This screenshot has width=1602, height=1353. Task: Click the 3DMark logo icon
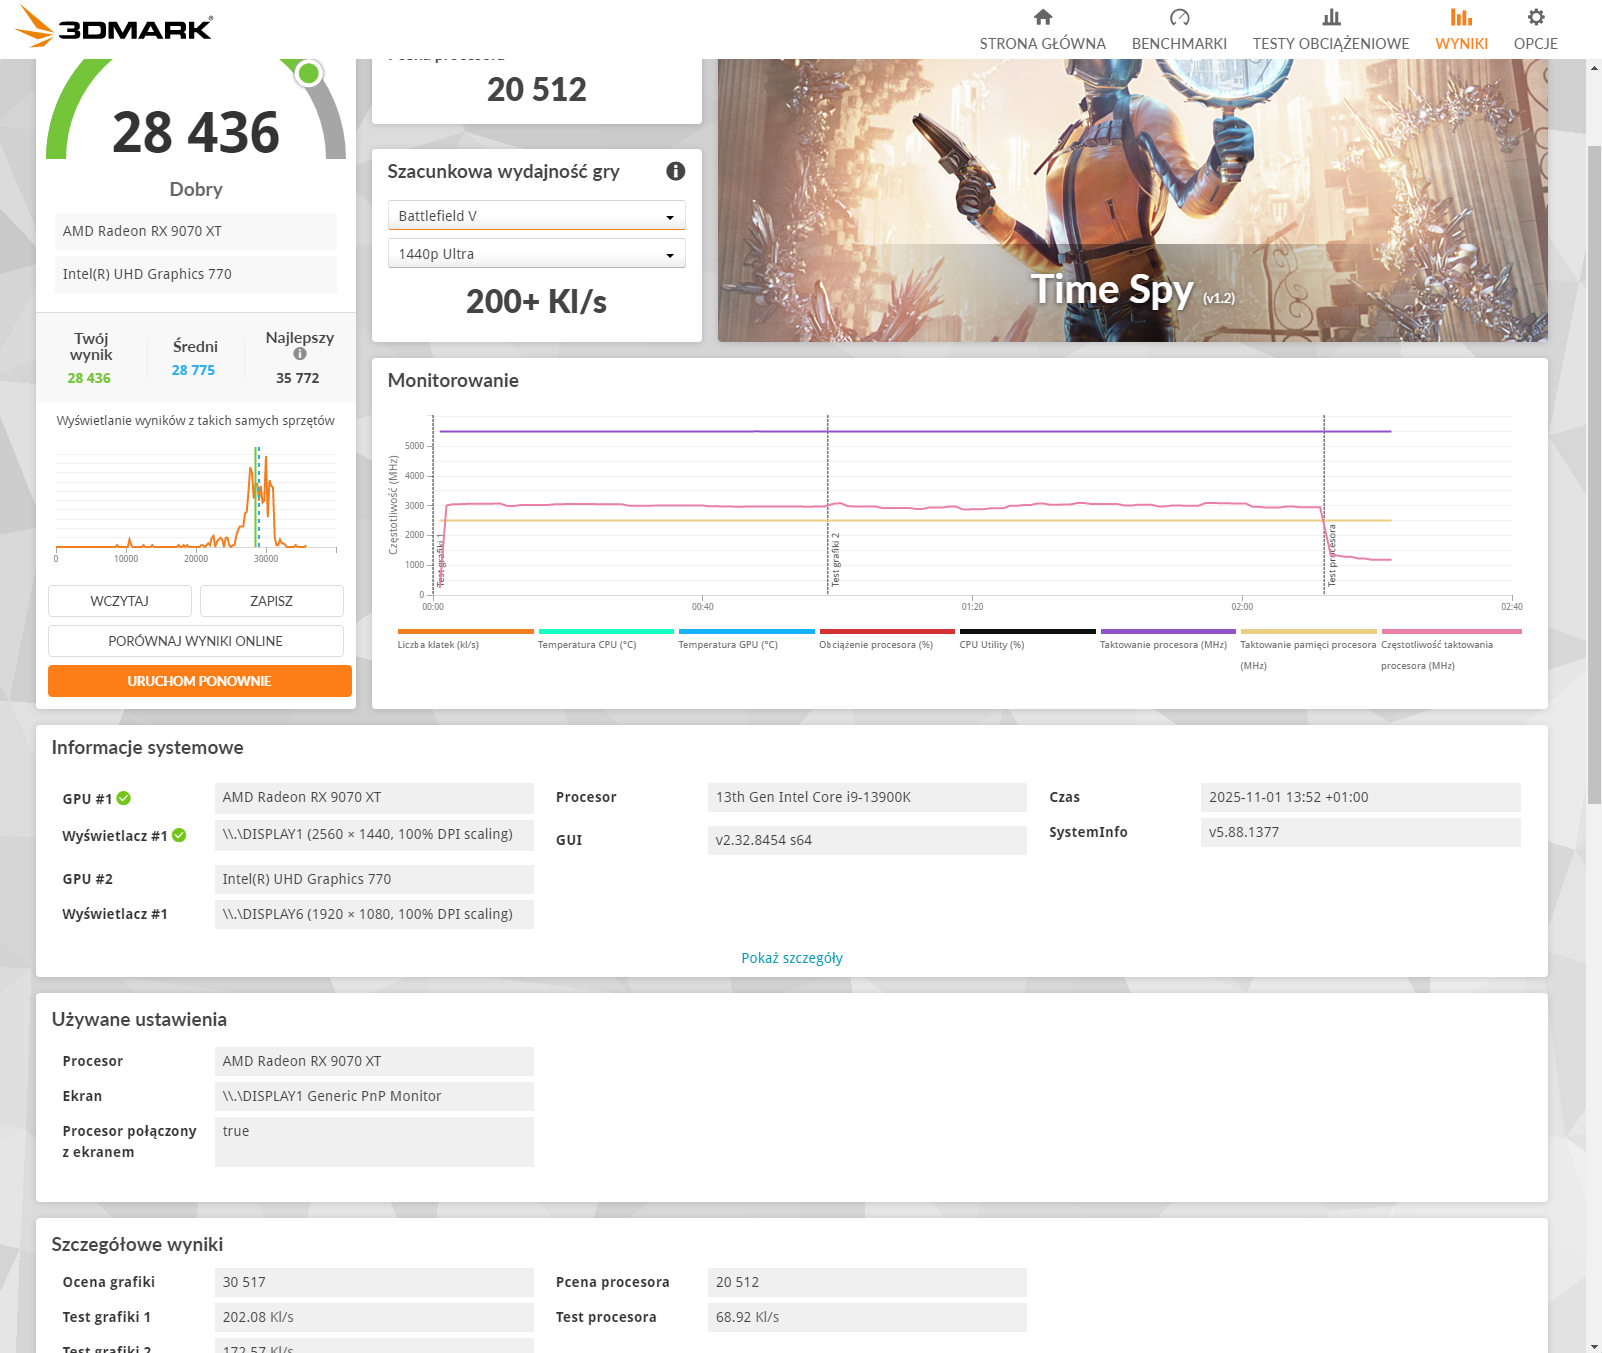(x=36, y=26)
